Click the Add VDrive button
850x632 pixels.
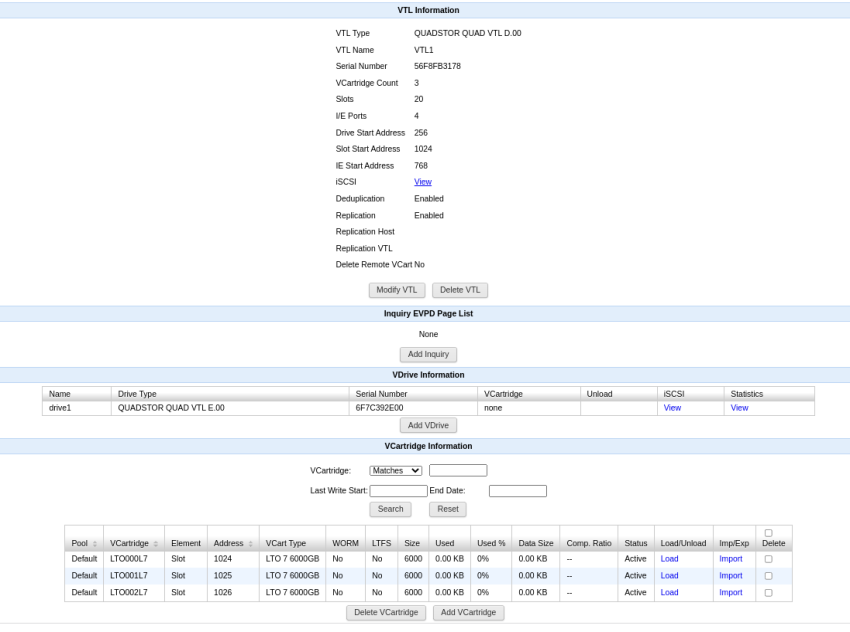428,425
